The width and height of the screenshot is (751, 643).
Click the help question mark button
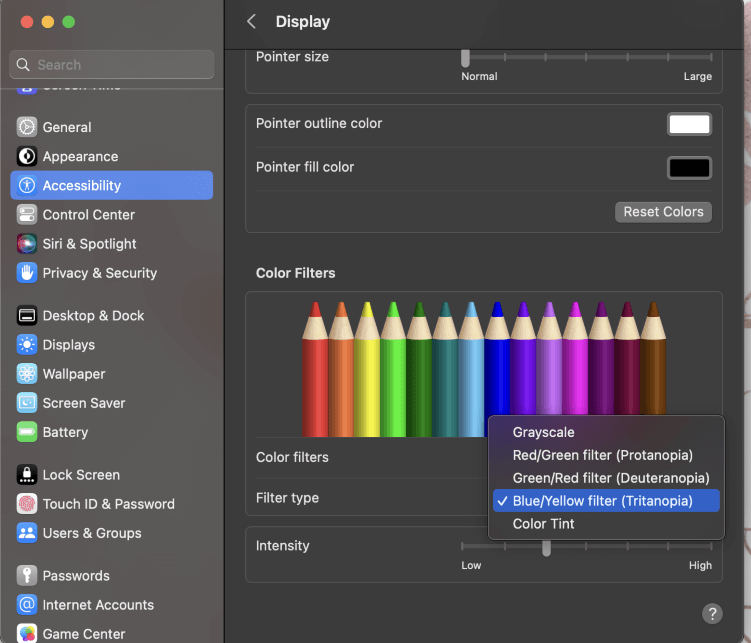[x=712, y=613]
